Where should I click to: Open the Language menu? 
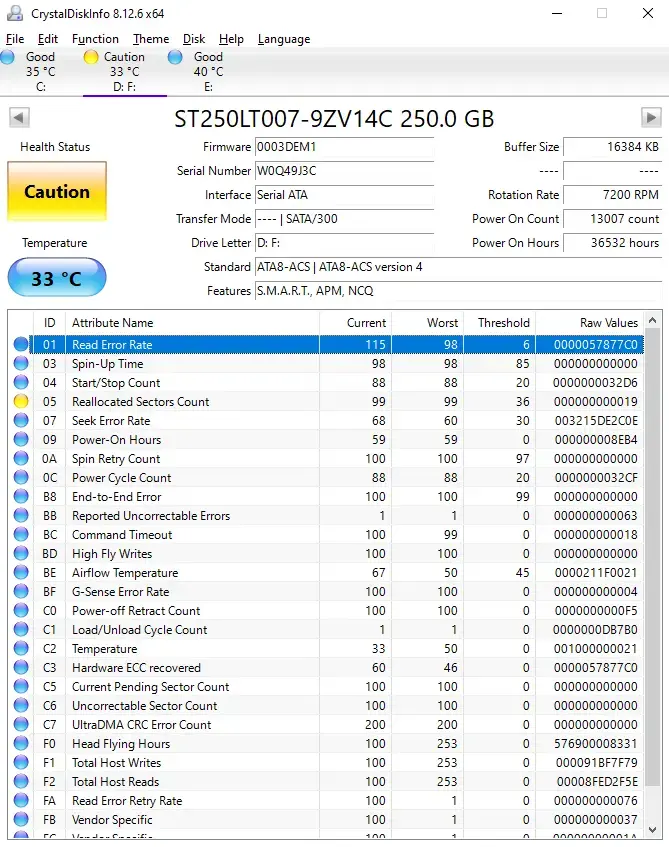(284, 39)
